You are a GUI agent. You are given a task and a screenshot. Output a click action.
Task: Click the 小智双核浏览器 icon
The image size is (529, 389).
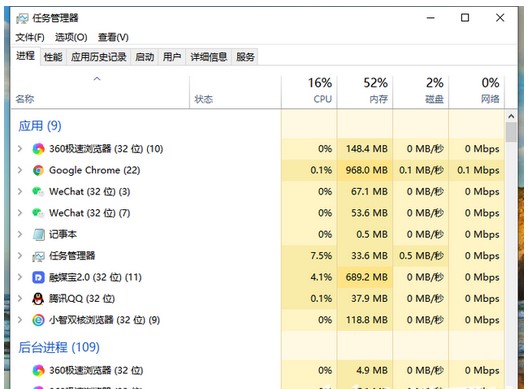pos(38,320)
